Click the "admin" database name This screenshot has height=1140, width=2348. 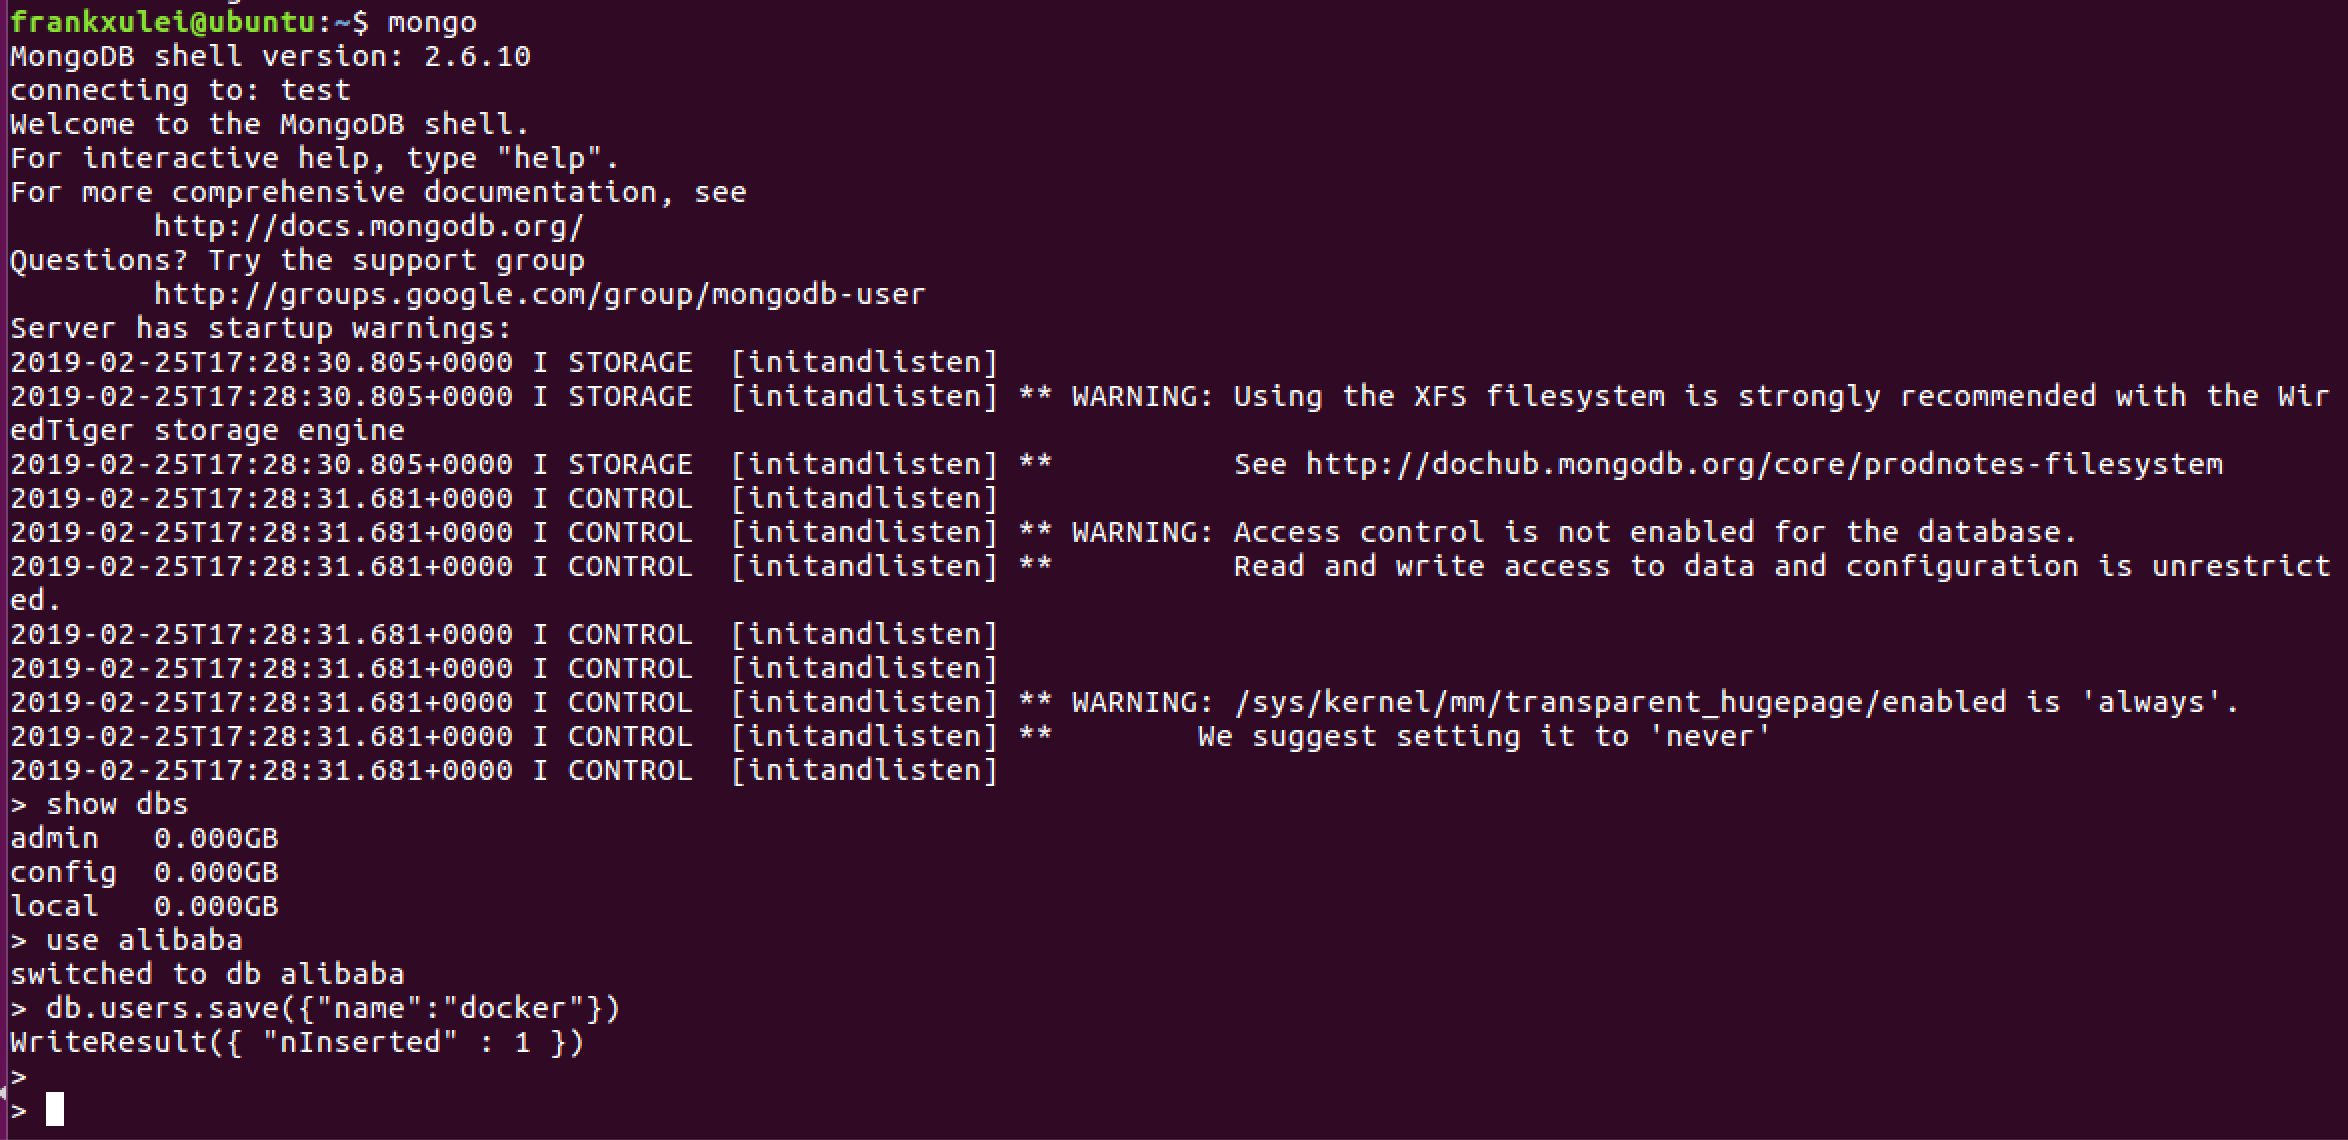click(x=55, y=839)
